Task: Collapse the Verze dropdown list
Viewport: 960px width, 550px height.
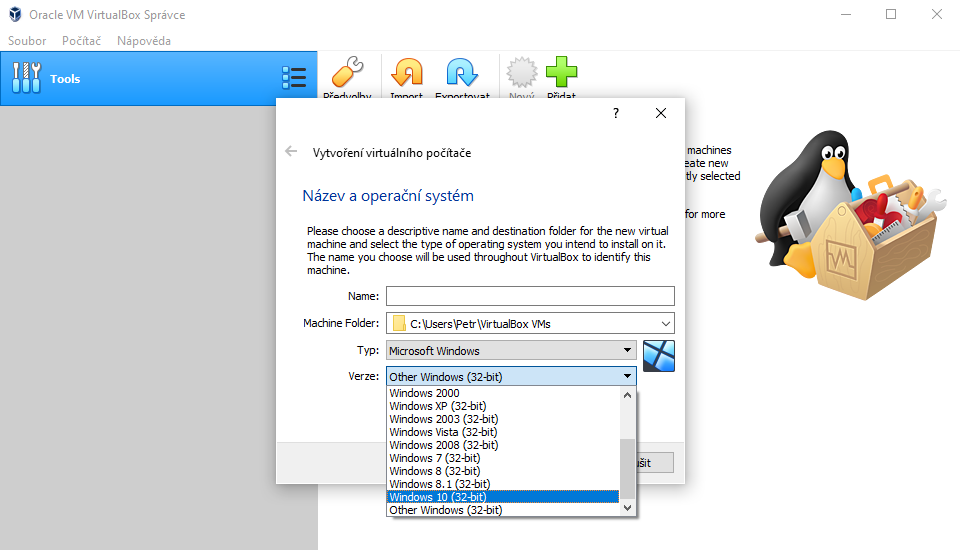Action: (x=627, y=376)
